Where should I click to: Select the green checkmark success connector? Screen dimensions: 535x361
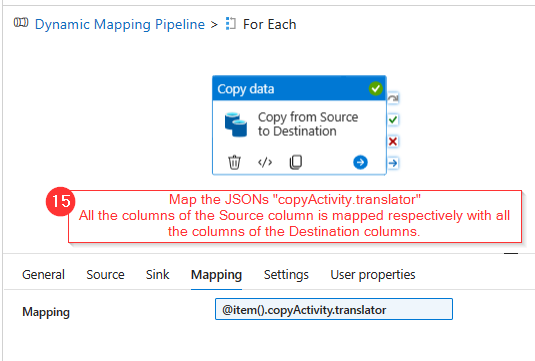[x=393, y=120]
